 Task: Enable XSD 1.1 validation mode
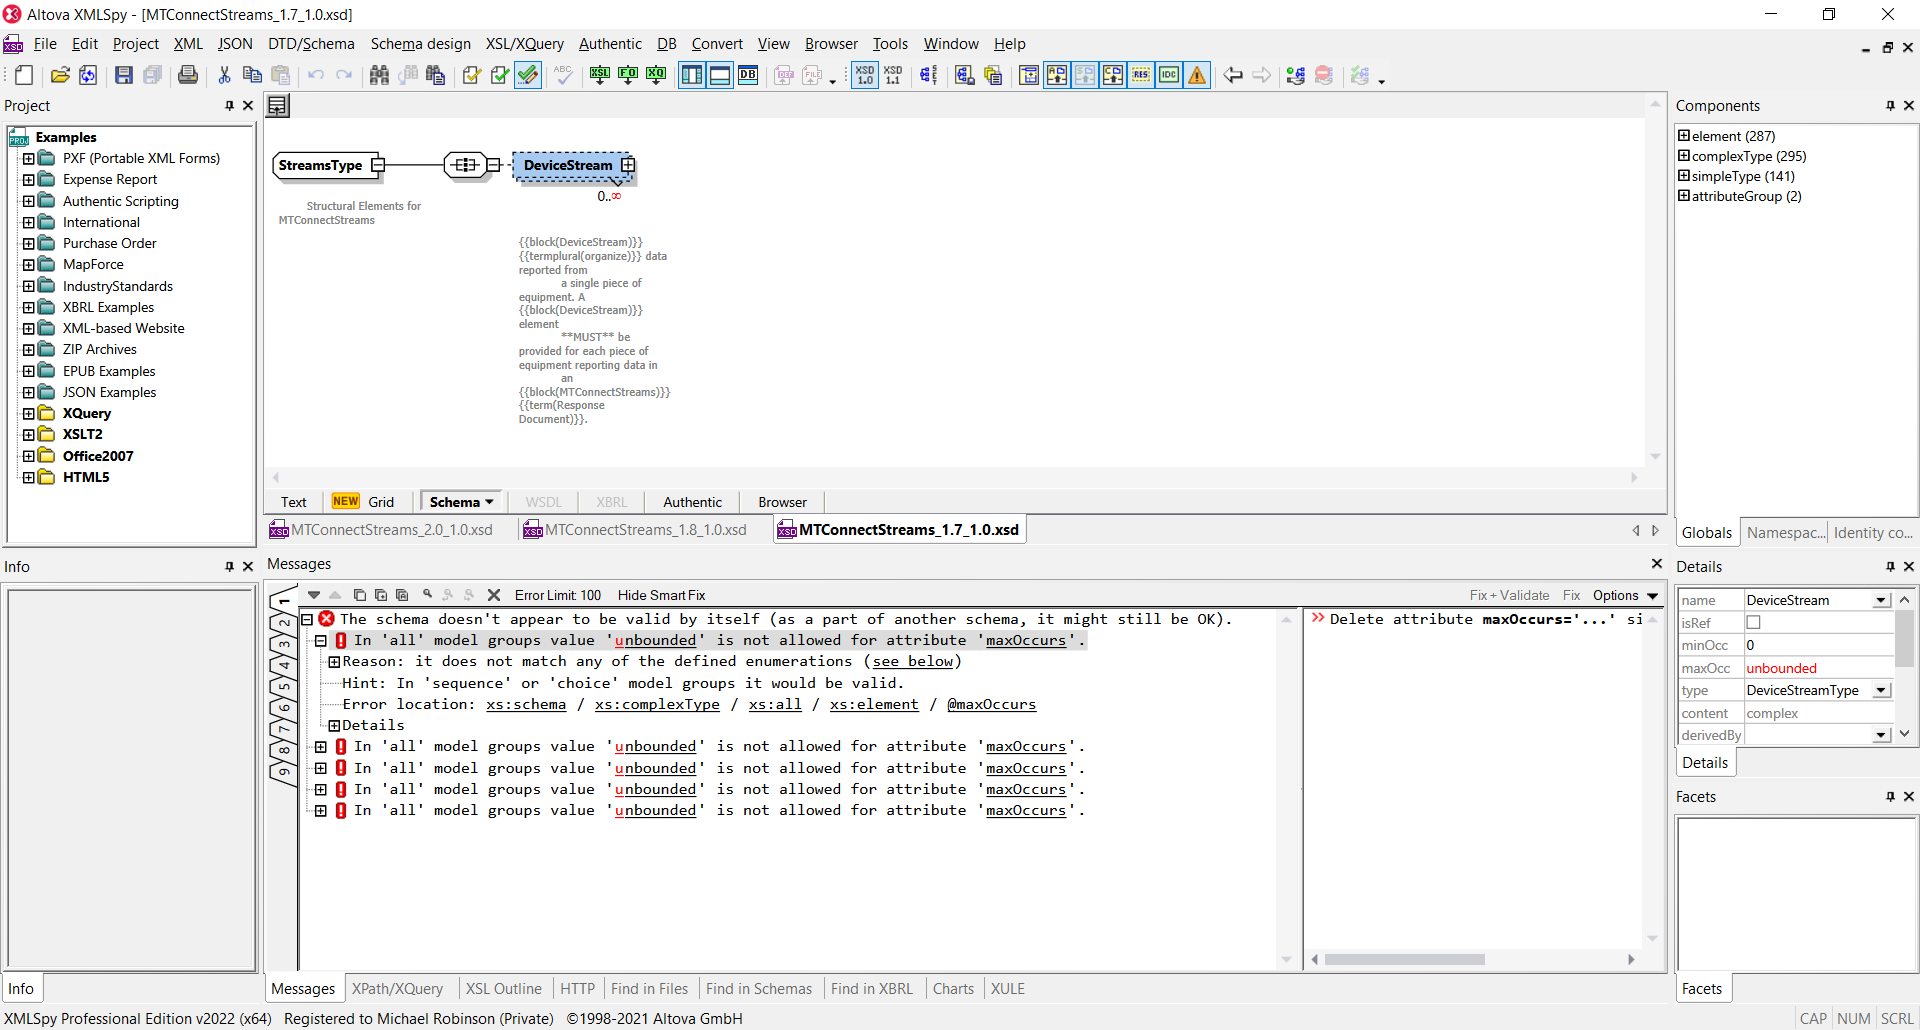coord(893,75)
